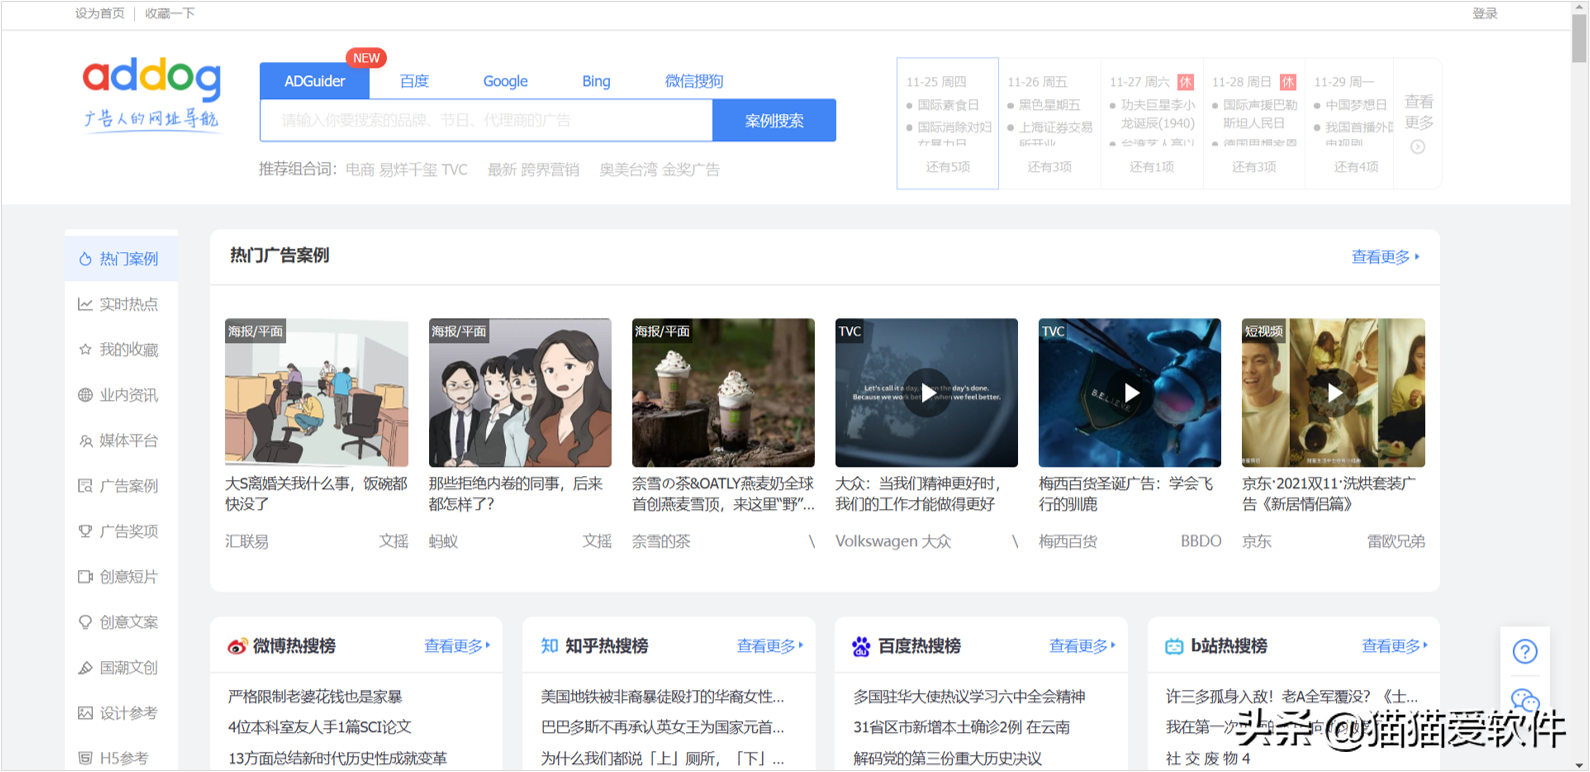The image size is (1590, 772).
Task: Open Baidu topic 31省区市新增本土确诊2例 在云南
Action: 961,727
